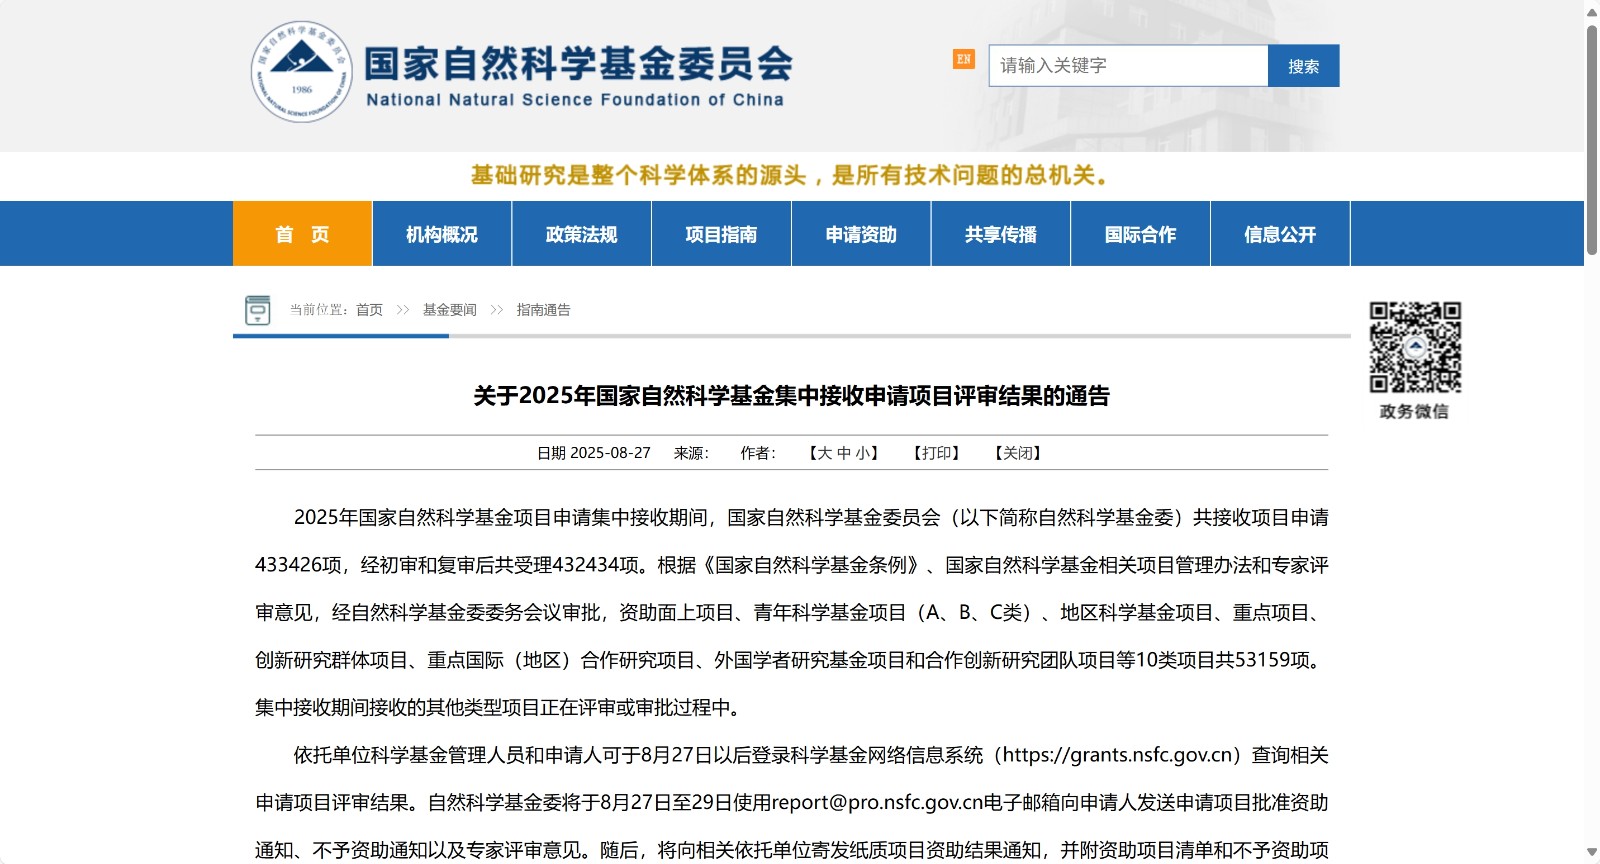Click the orange slogan banner text
The width and height of the screenshot is (1600, 864).
(790, 176)
